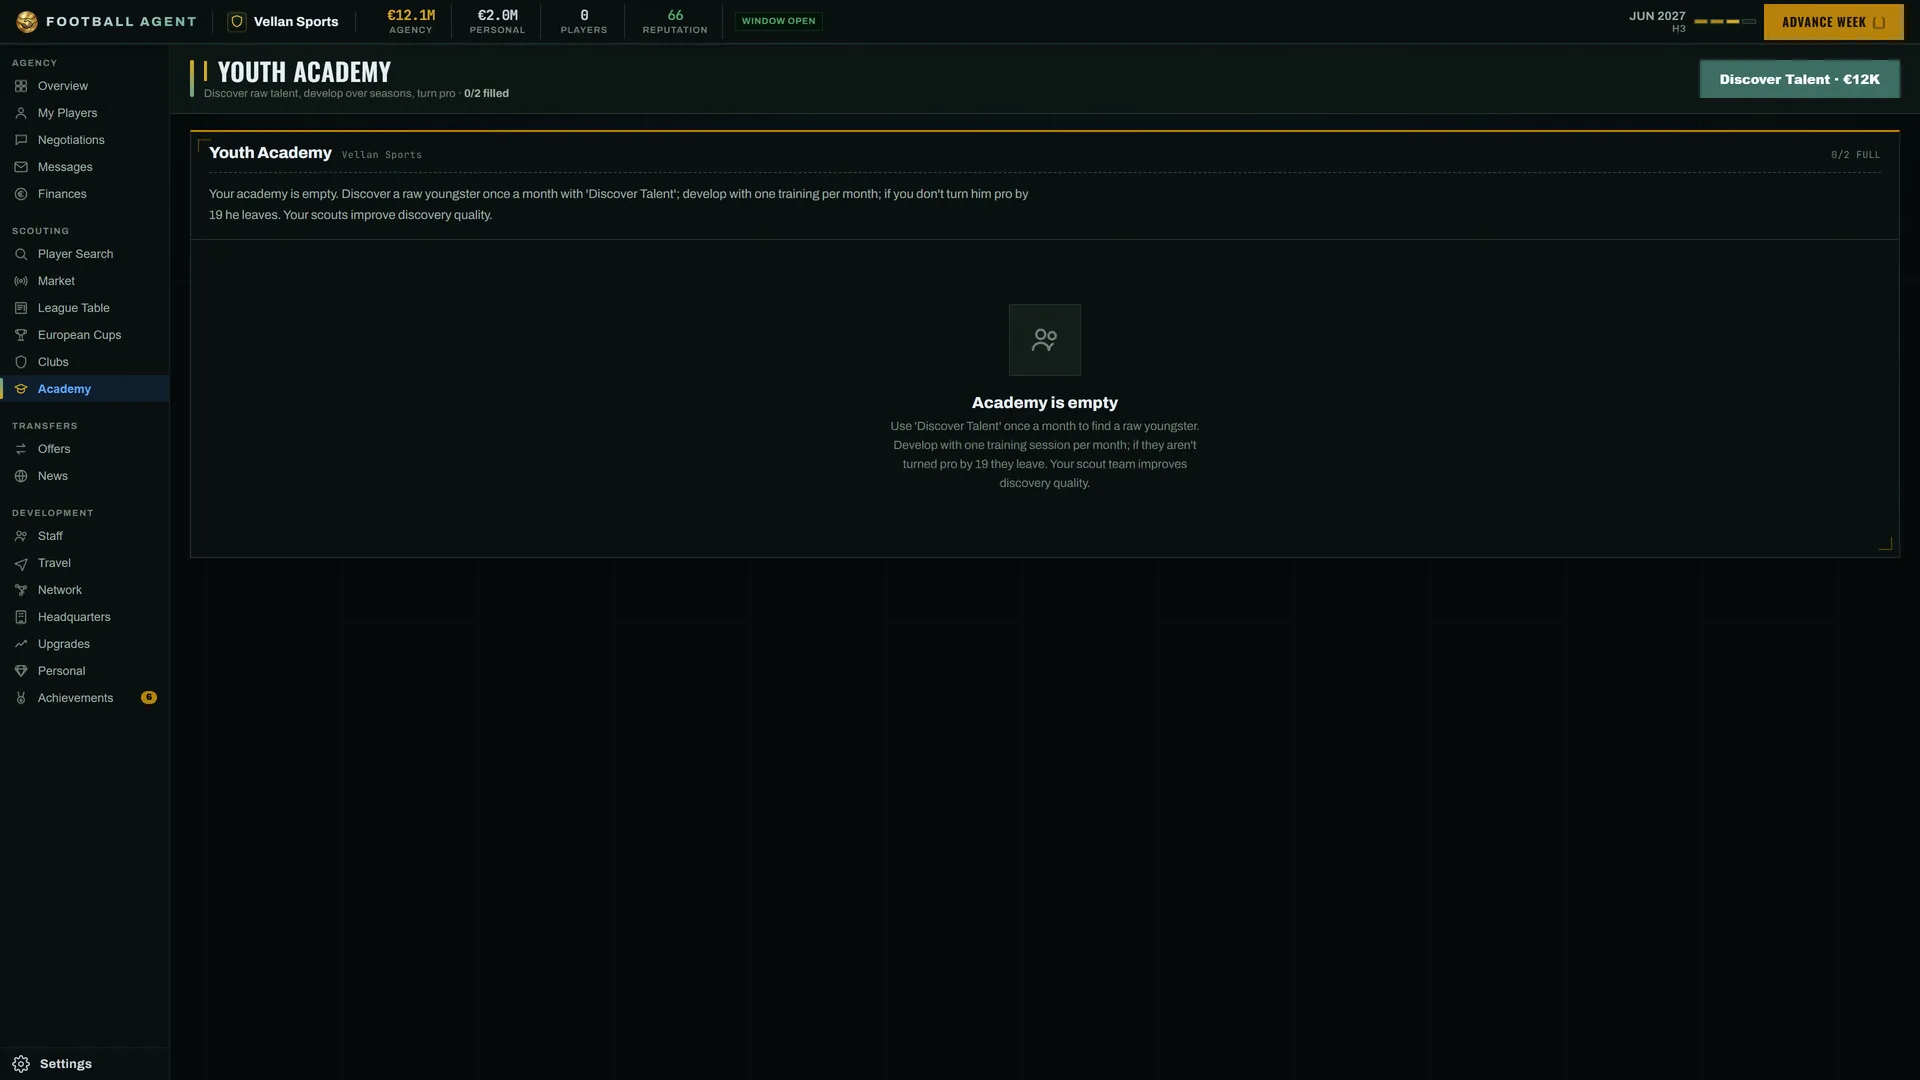Open the European Cups link
Screen dimensions: 1920x1080
85,335
